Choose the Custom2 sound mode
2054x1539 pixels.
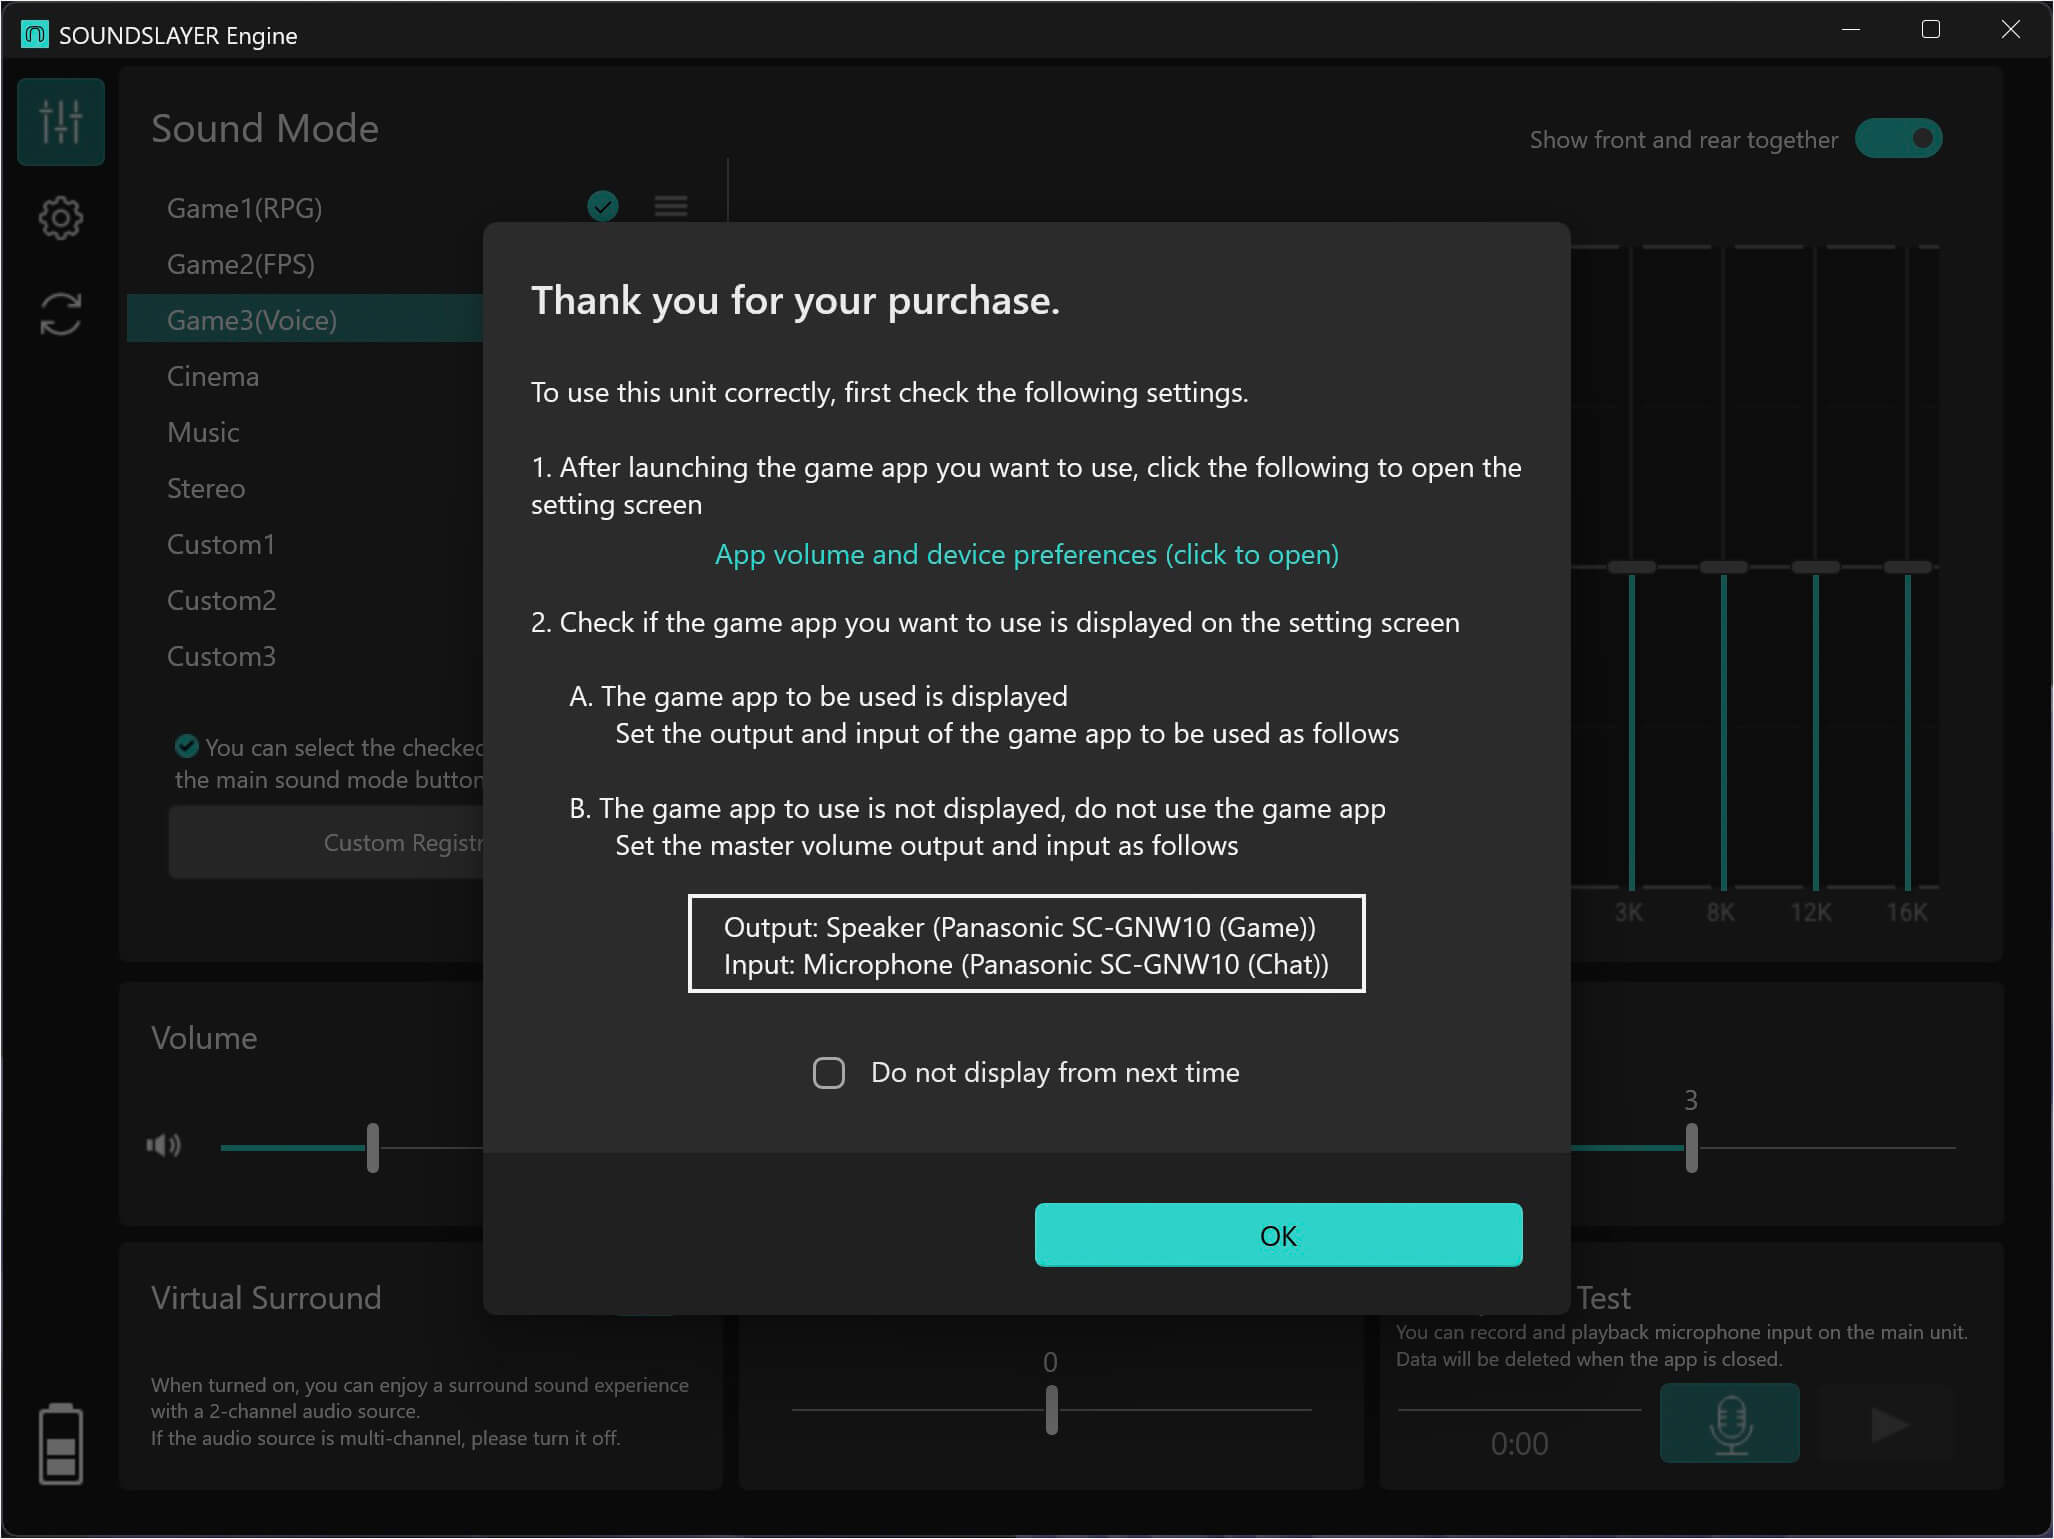point(221,601)
